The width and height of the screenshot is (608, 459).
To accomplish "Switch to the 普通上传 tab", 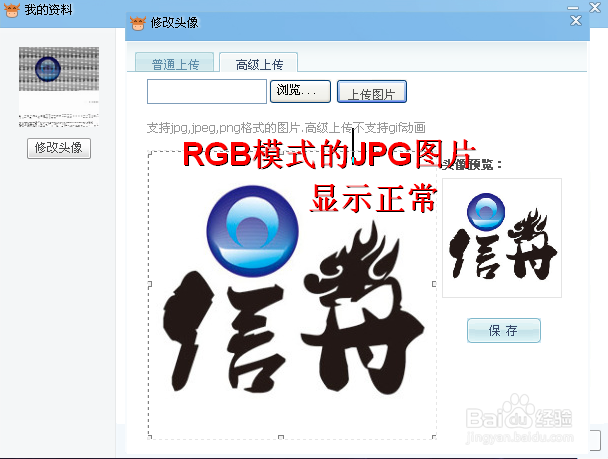I will point(174,63).
